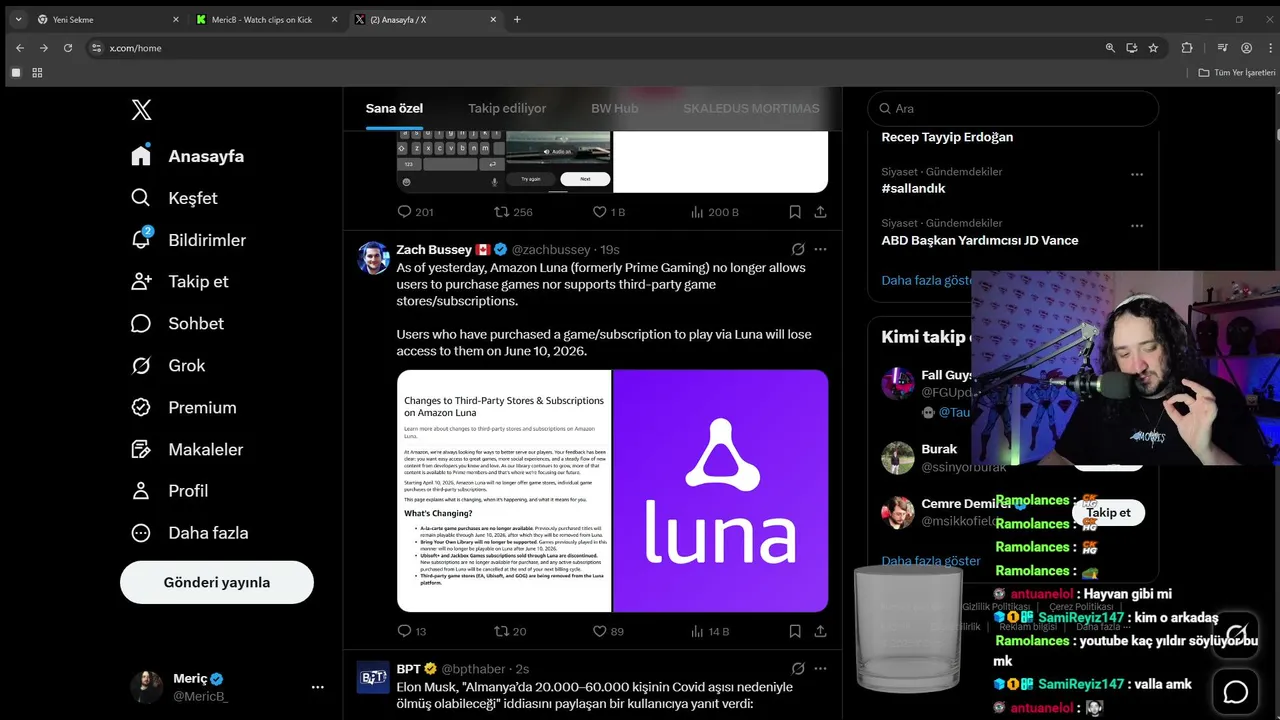Open Grok from sidebar
This screenshot has width=1280, height=720.
(x=168, y=366)
